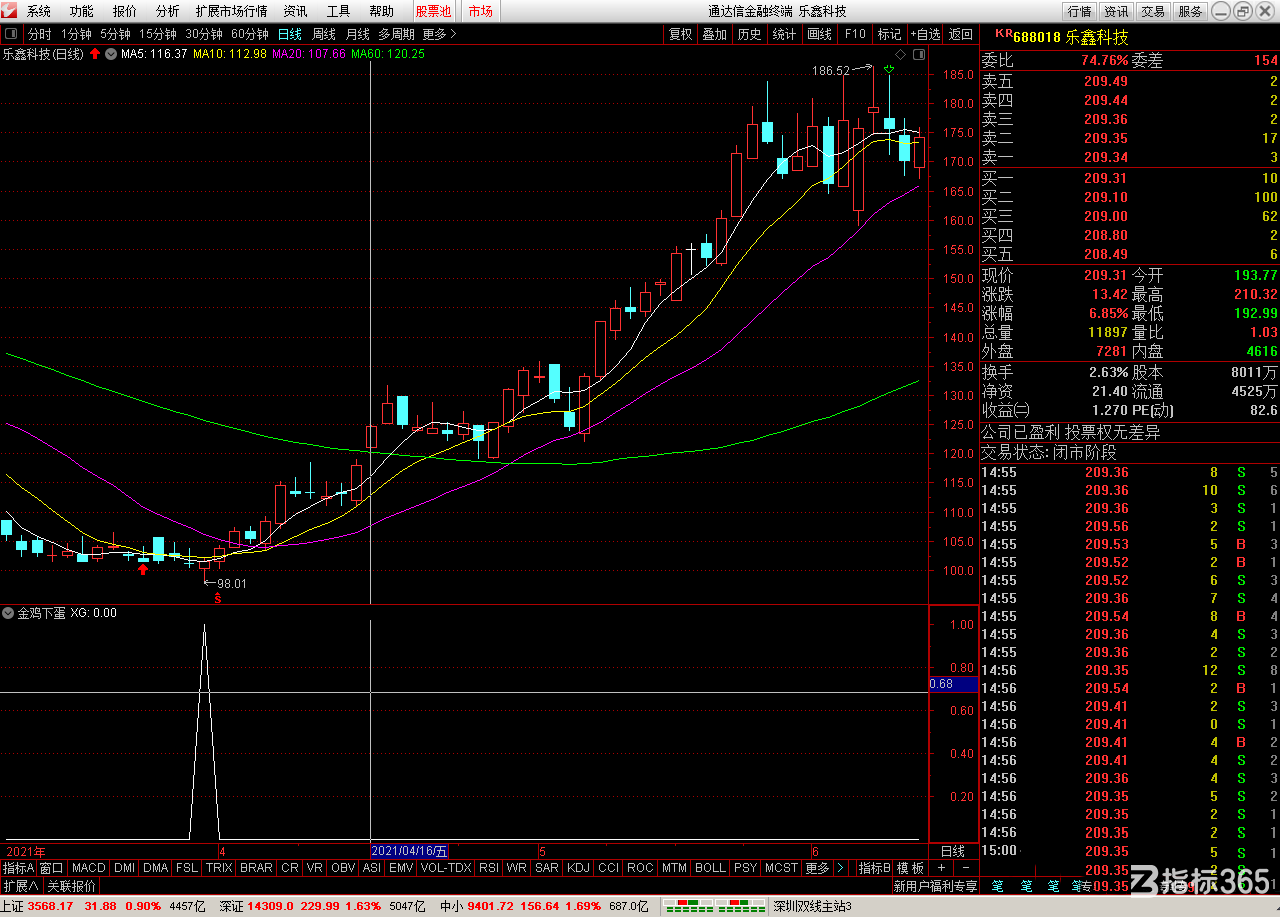Switch to the 市场 tab
This screenshot has height=918, width=1280.
tap(480, 11)
